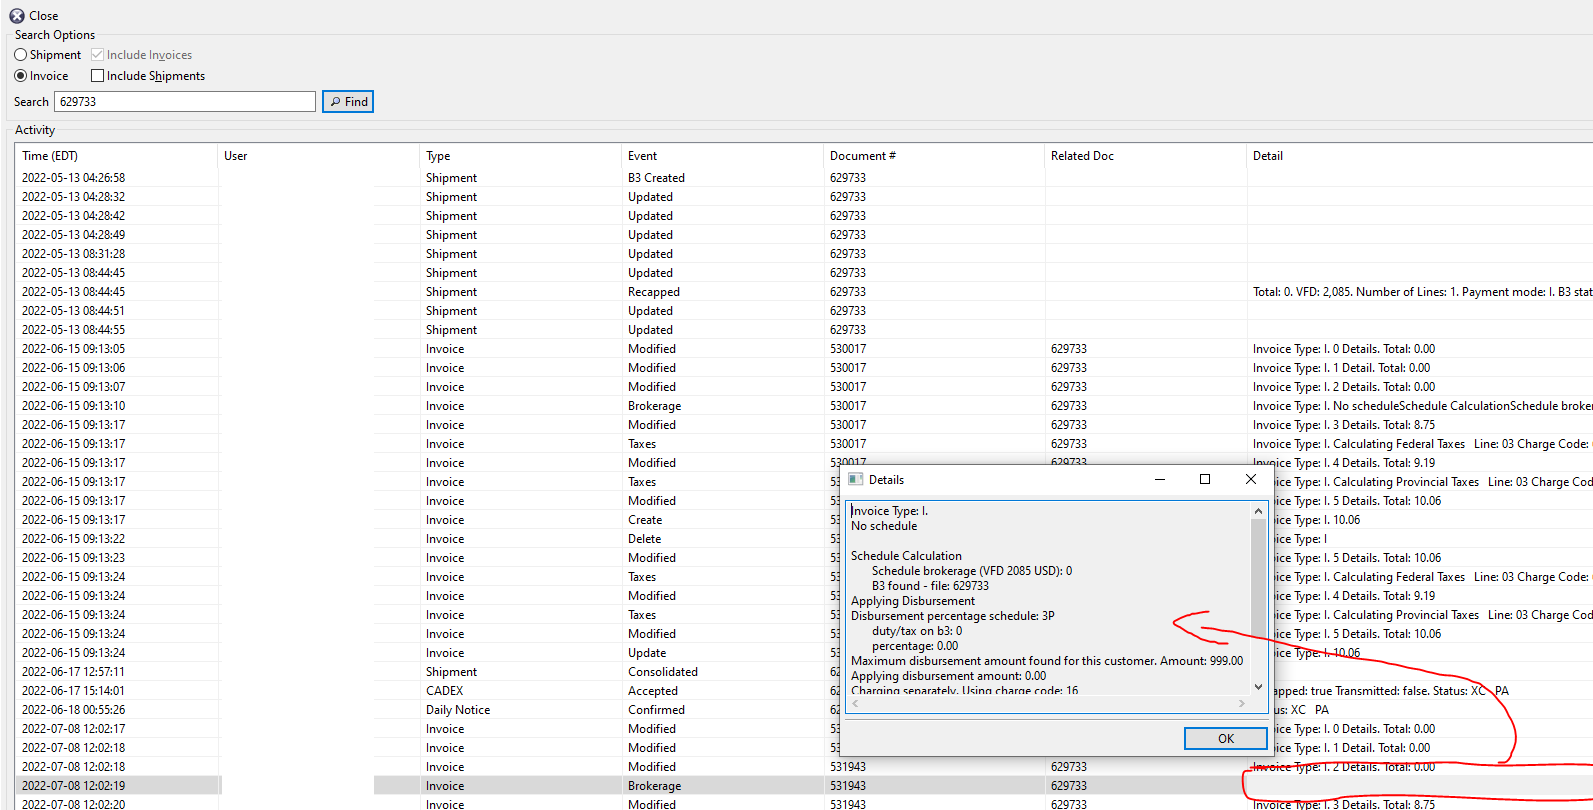Screen dimensions: 1593x810
Task: Select the Shipment radio button
Action: click(20, 55)
